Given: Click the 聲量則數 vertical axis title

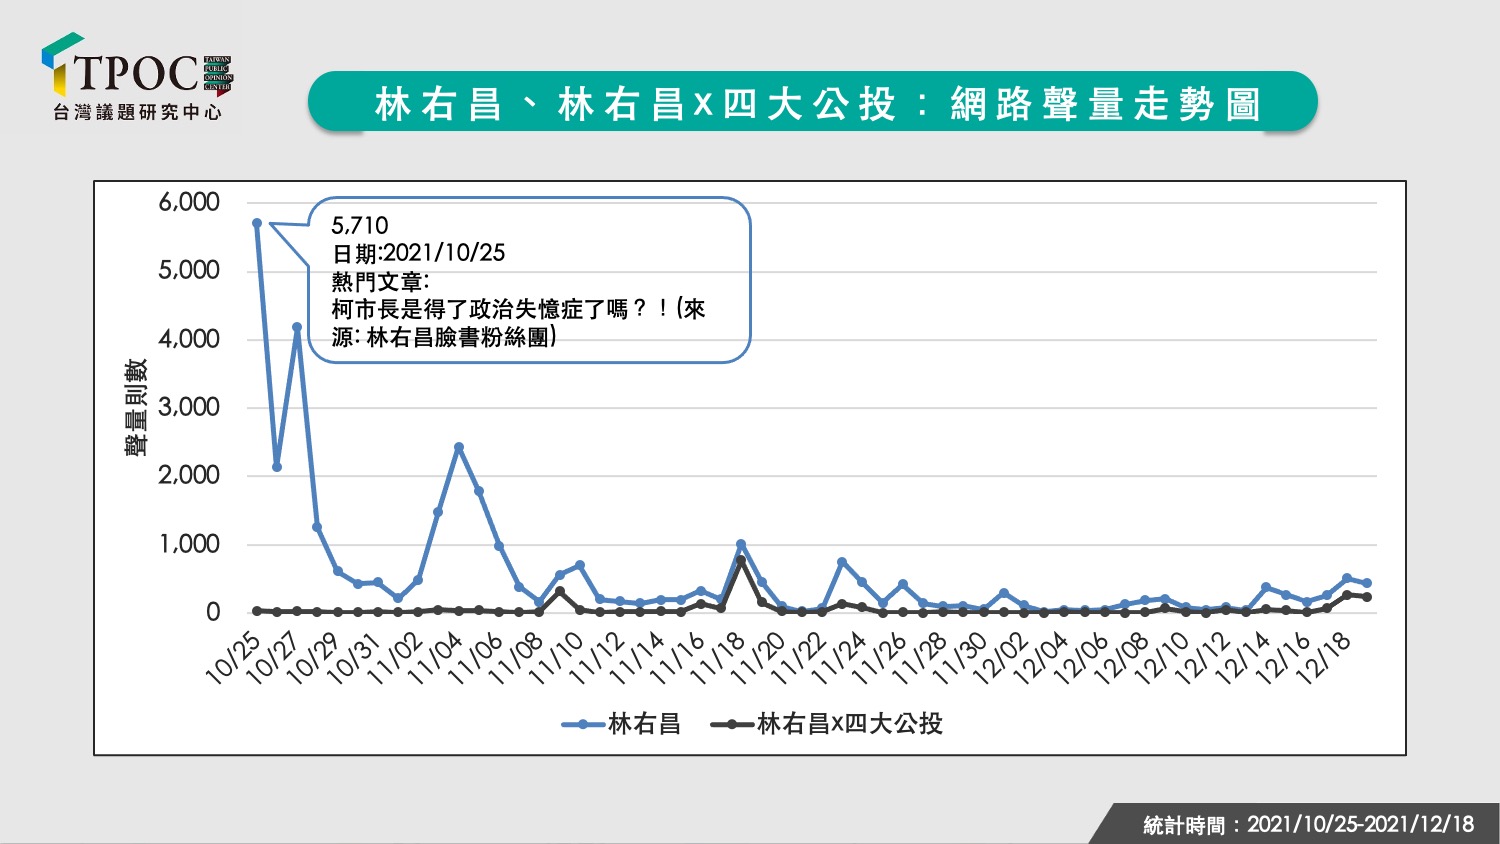Looking at the screenshot, I should (x=136, y=408).
